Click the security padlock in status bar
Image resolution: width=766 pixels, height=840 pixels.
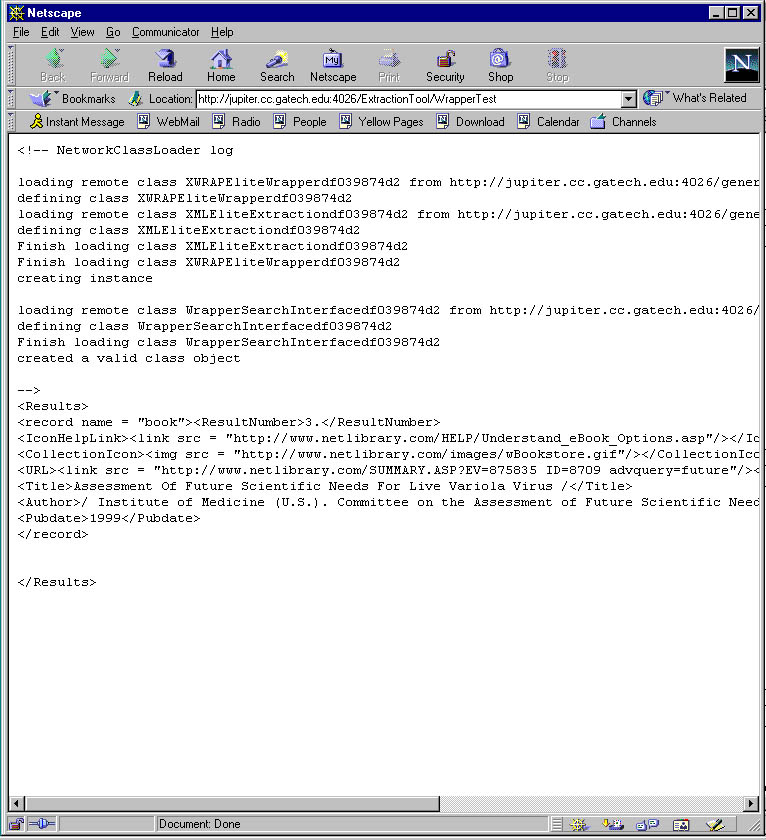point(16,825)
